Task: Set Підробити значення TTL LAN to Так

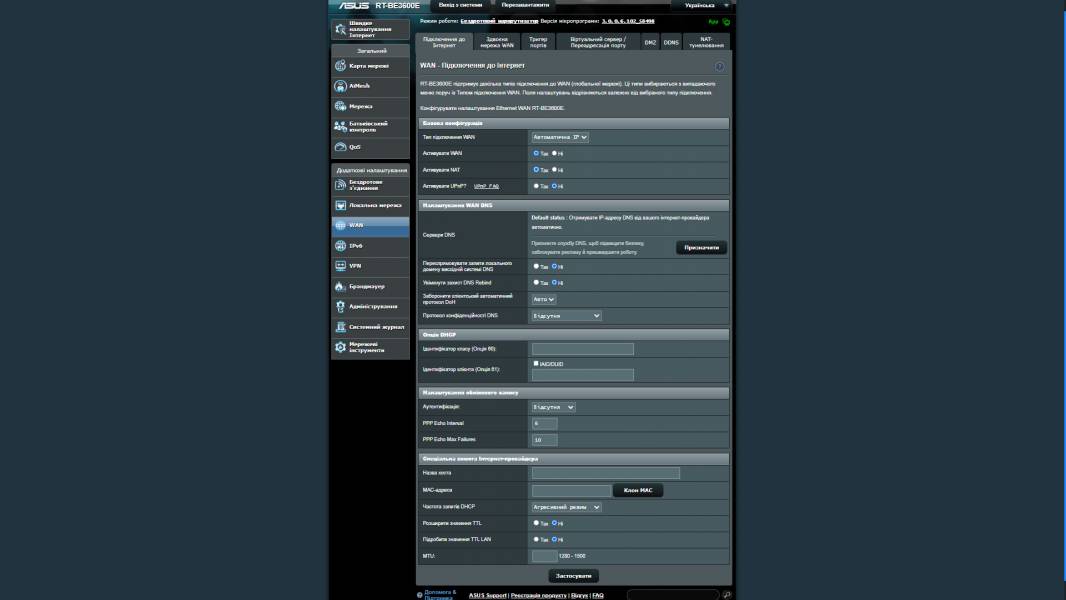Action: coord(536,540)
